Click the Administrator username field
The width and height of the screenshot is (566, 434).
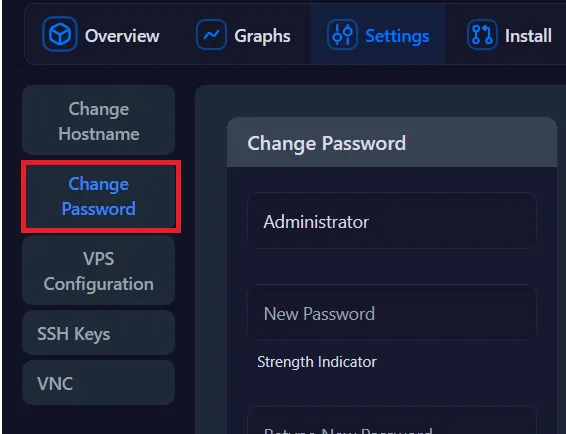pos(392,221)
